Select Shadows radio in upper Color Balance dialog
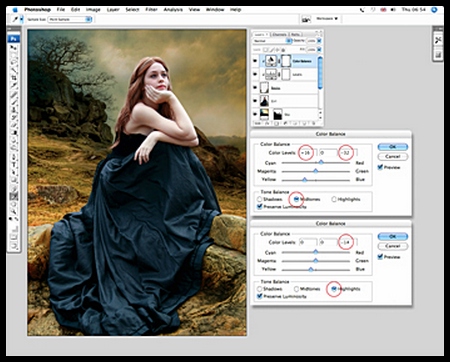450x362 pixels. 259,199
